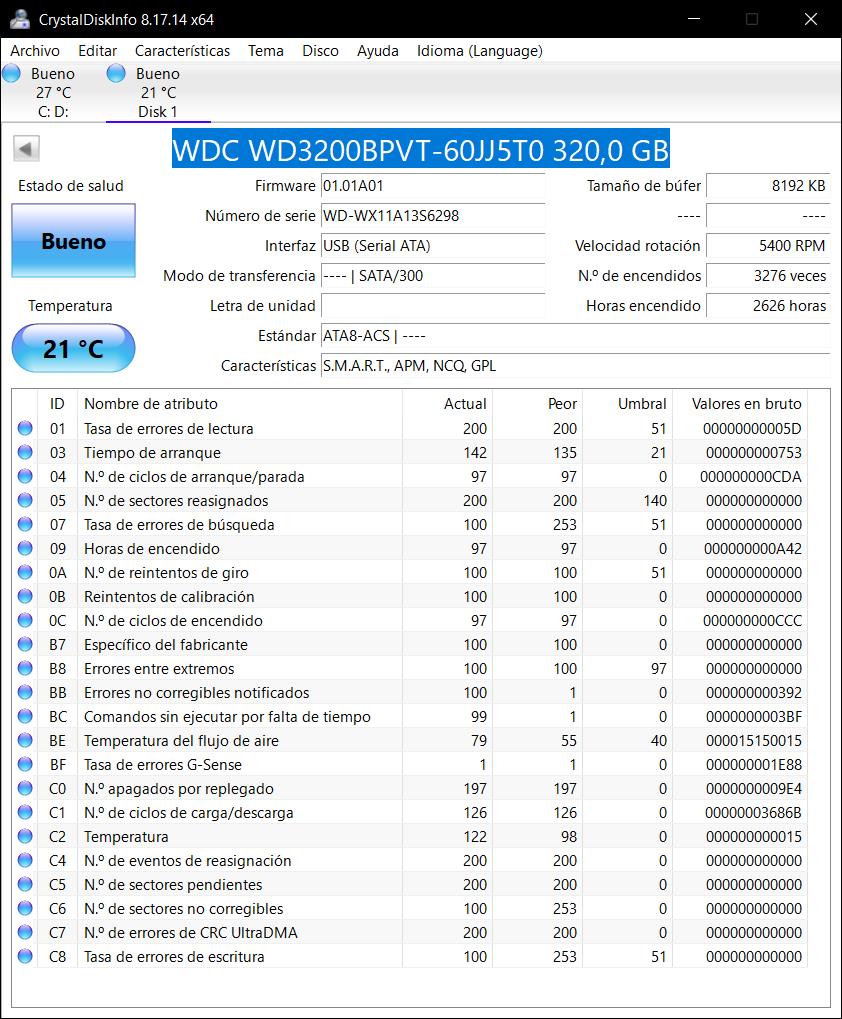Click the Firmware field 01.01A01
Screen dimensions: 842x1019
coord(433,186)
